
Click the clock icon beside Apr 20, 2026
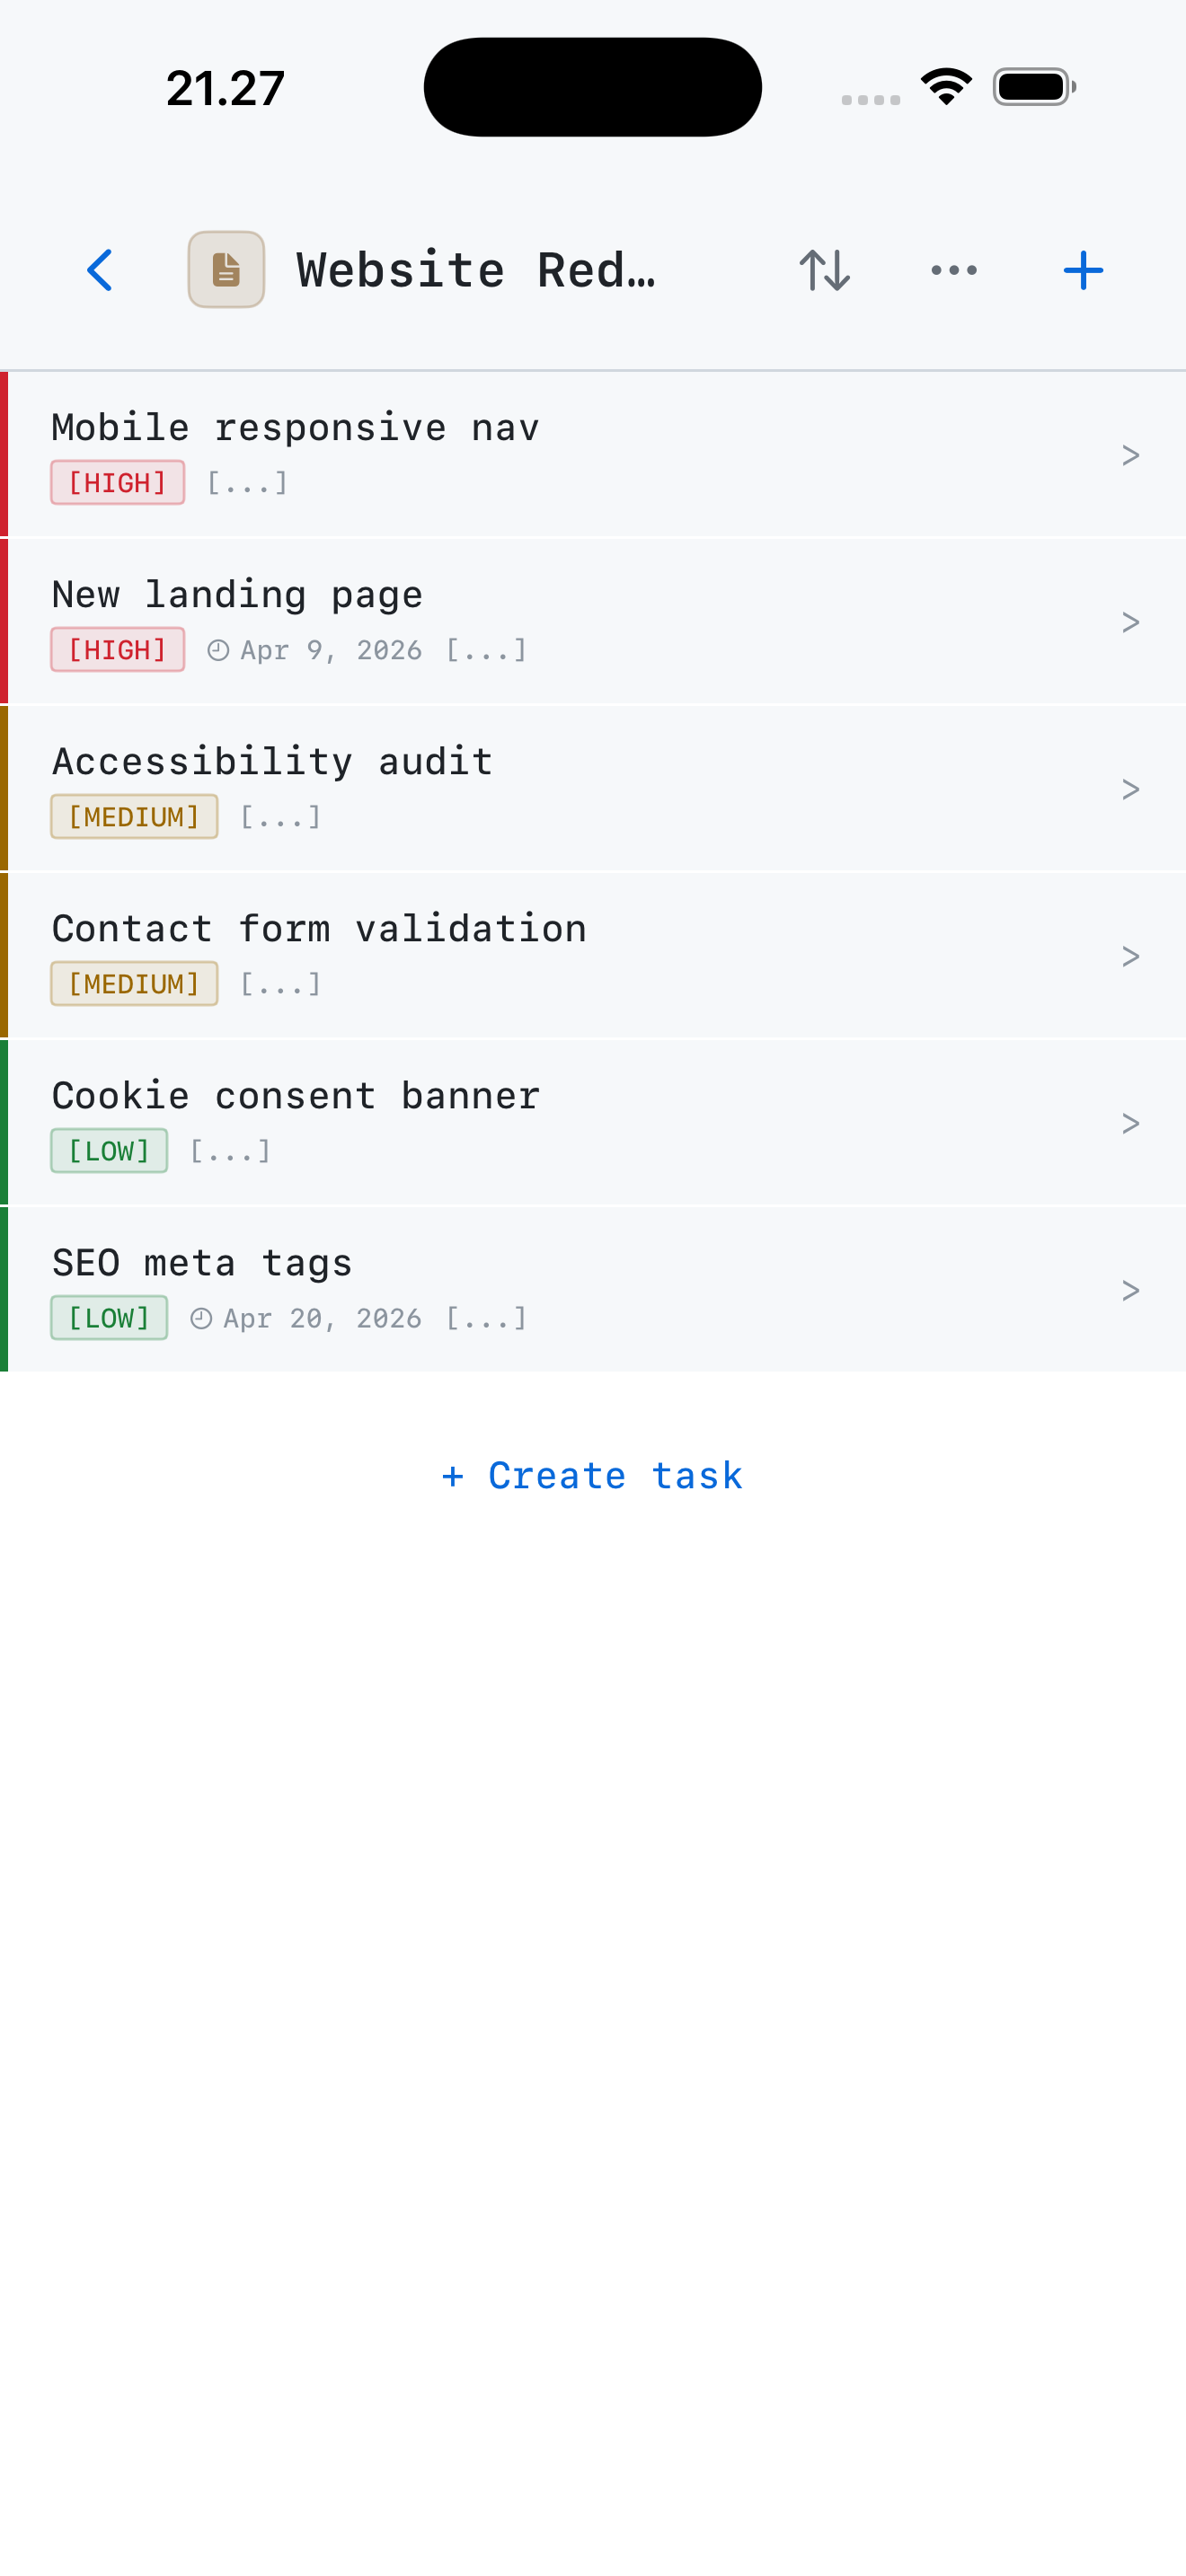(201, 1319)
